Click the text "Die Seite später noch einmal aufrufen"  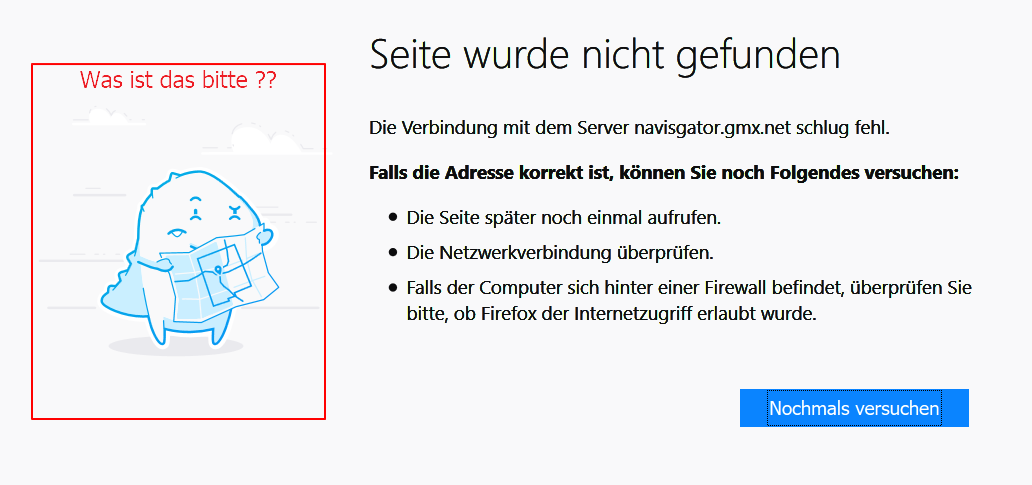(563, 217)
